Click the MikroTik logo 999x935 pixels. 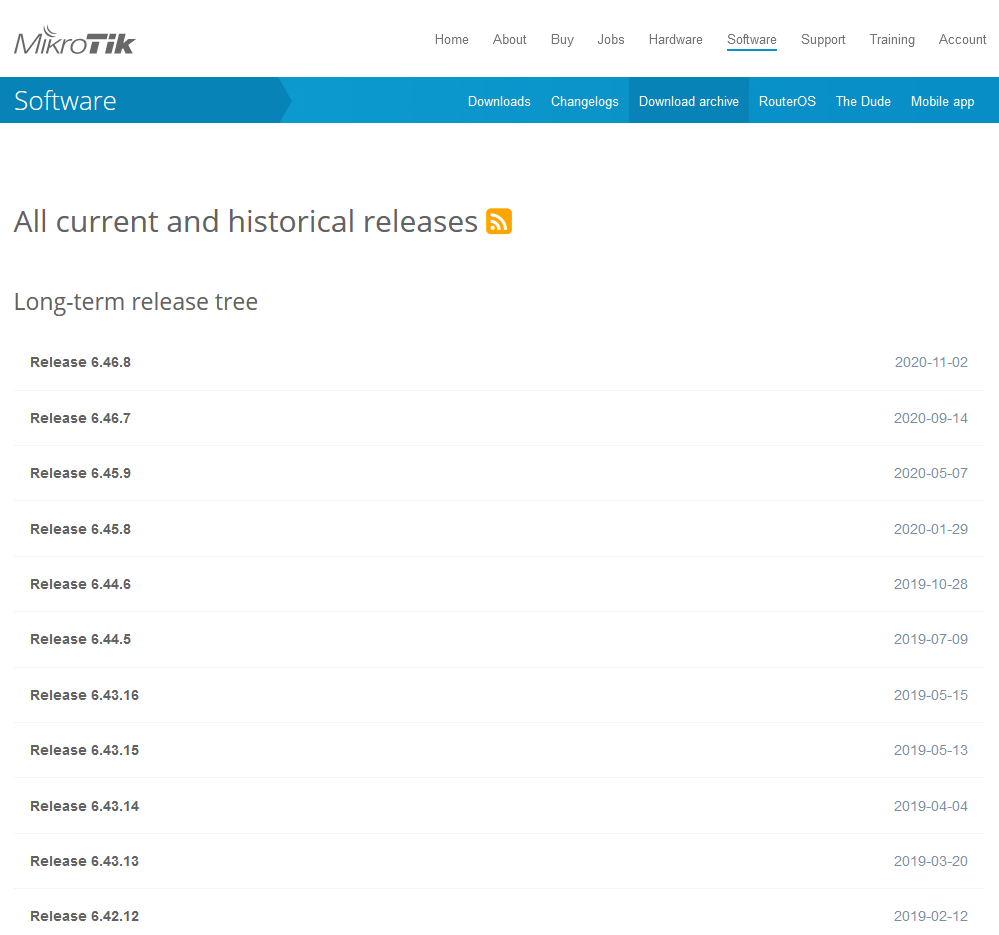(75, 39)
